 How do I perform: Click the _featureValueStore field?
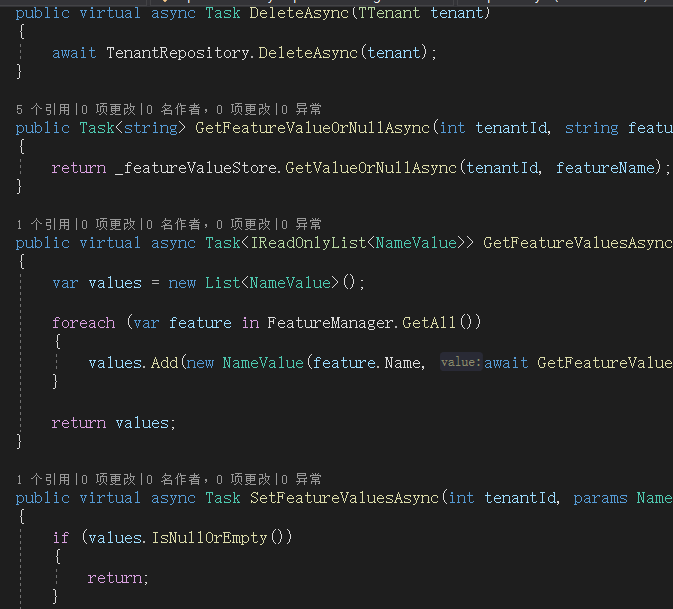196,168
